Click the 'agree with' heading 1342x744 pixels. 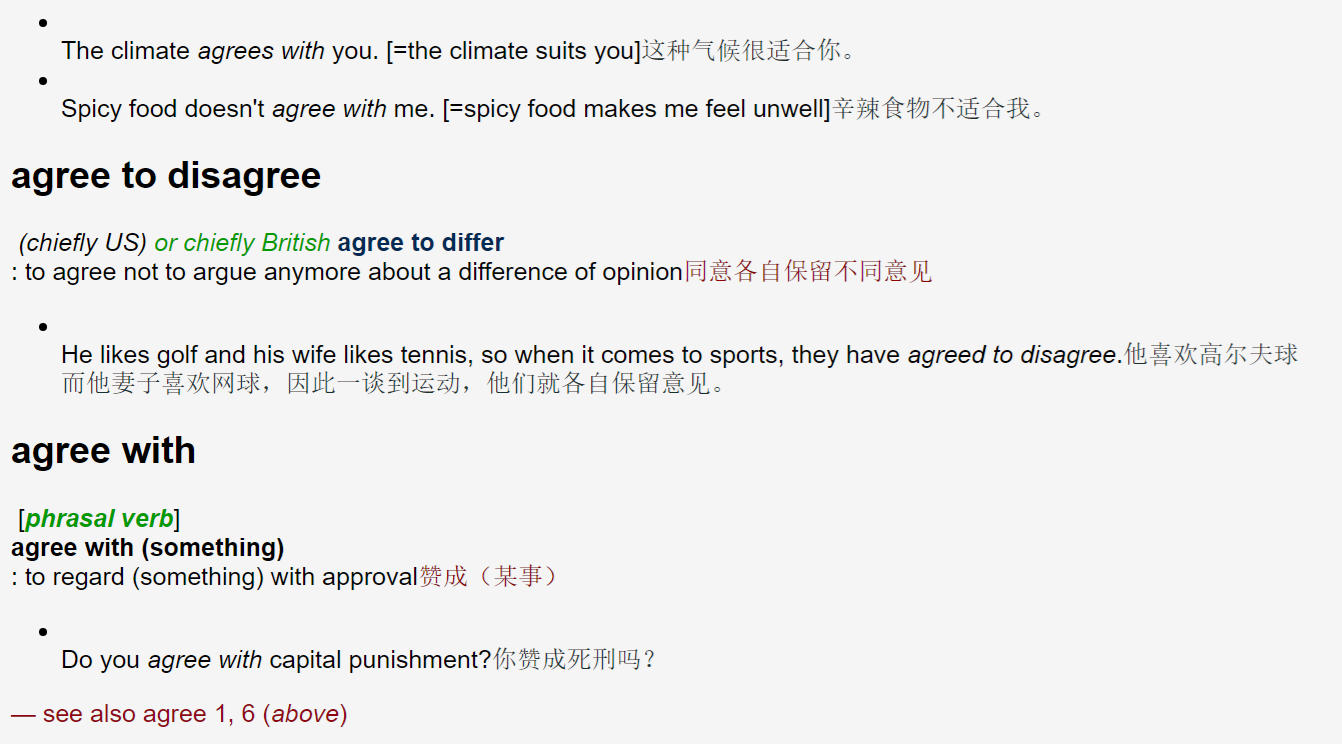(x=103, y=450)
